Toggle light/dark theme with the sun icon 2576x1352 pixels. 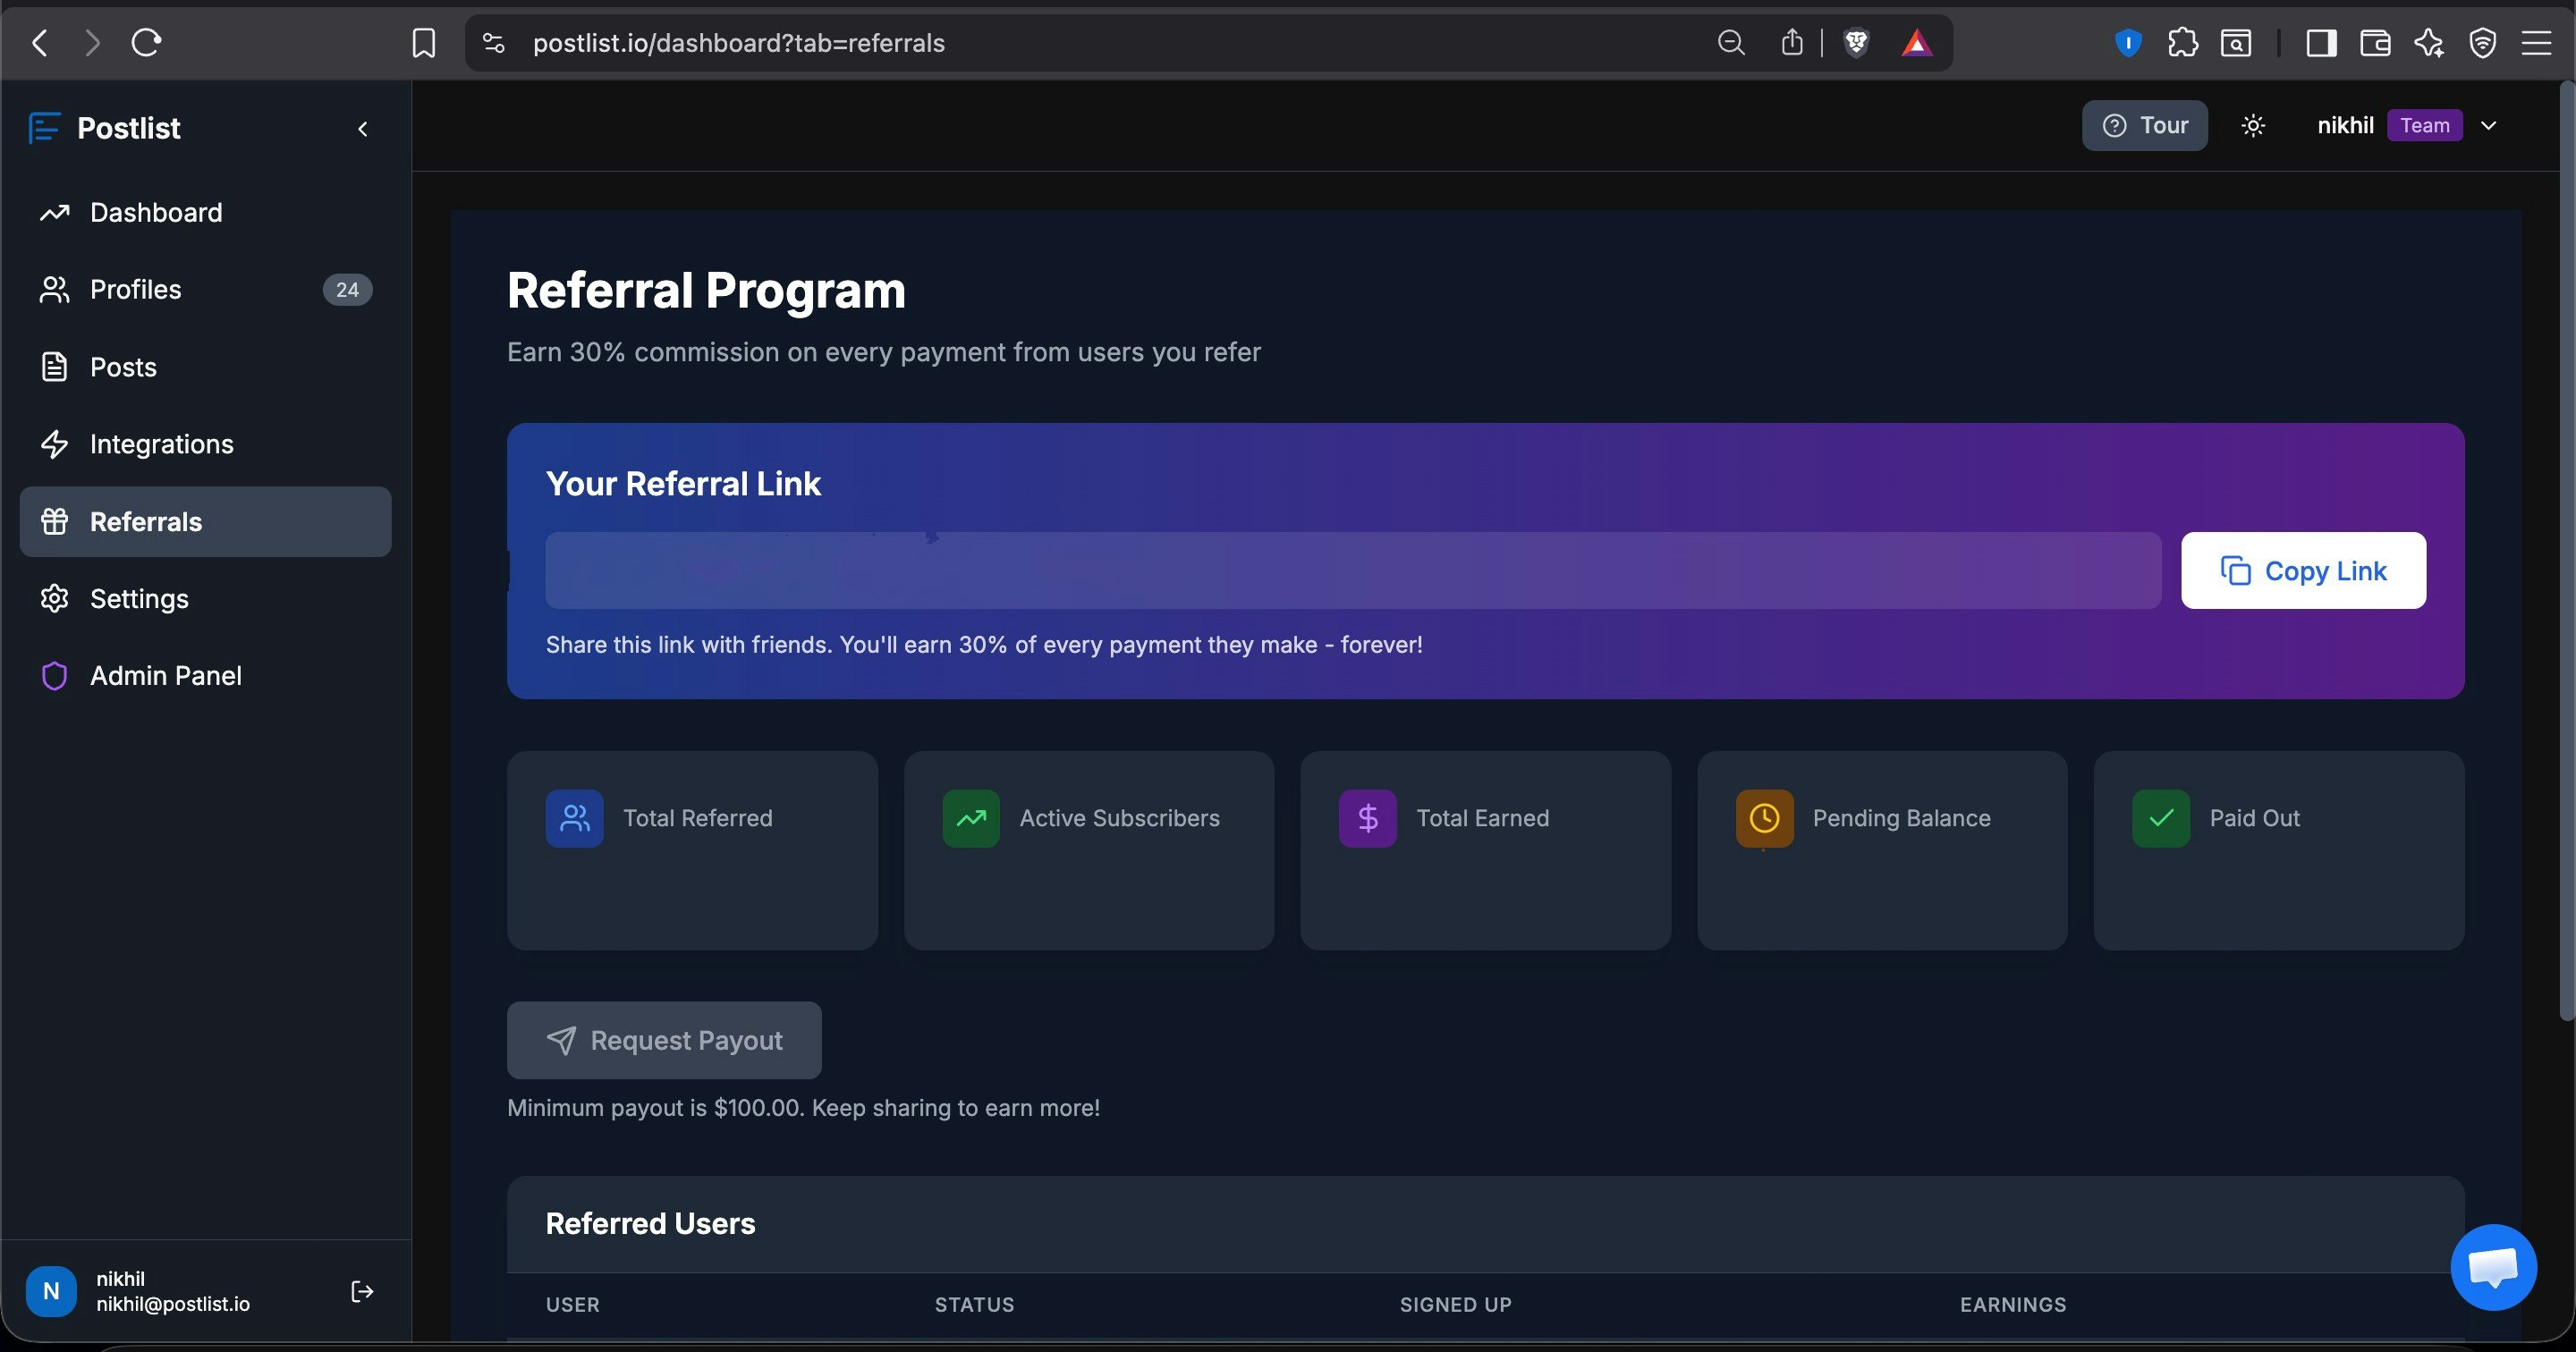[2253, 126]
